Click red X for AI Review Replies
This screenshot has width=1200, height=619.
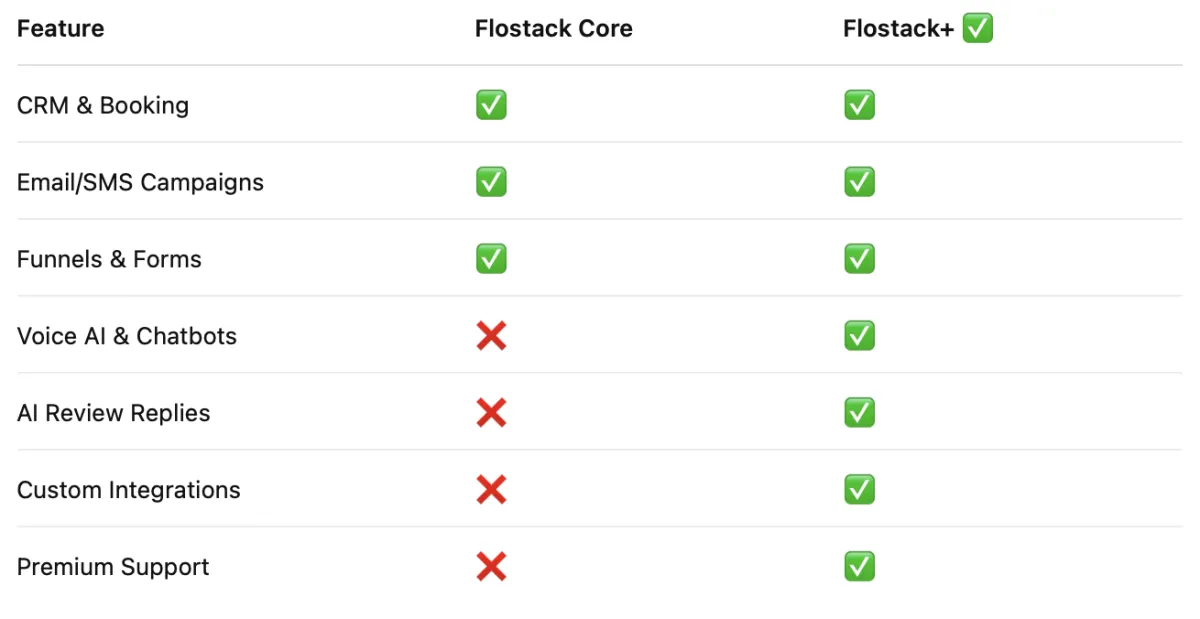(x=491, y=413)
